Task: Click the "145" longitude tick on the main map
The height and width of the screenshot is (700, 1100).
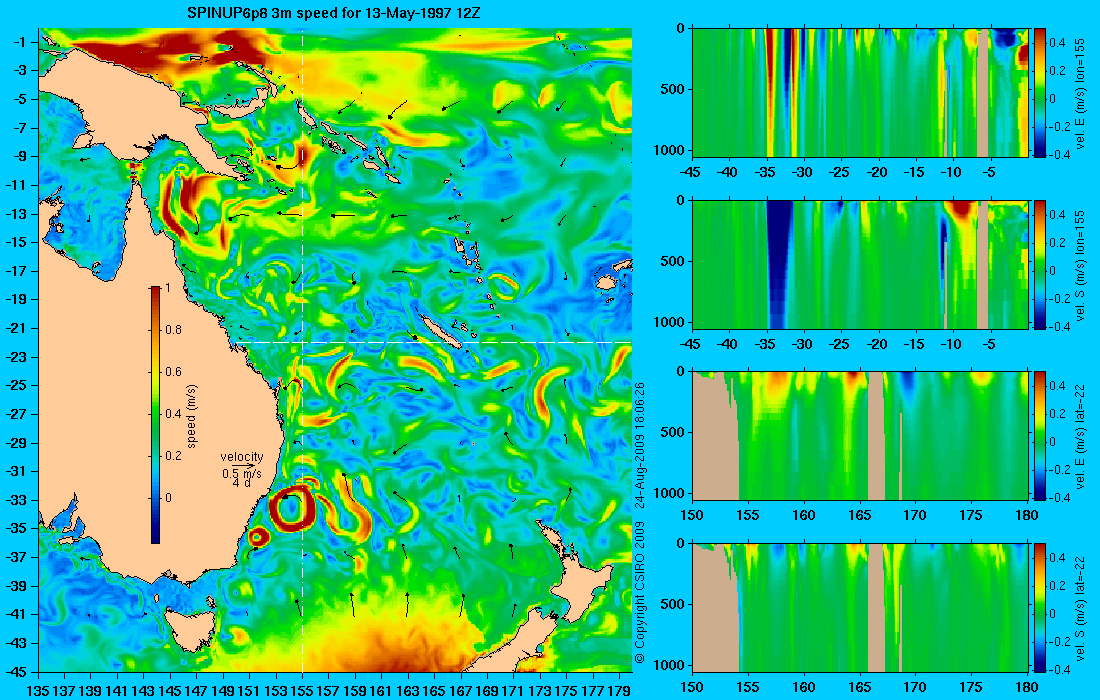Action: [170, 691]
